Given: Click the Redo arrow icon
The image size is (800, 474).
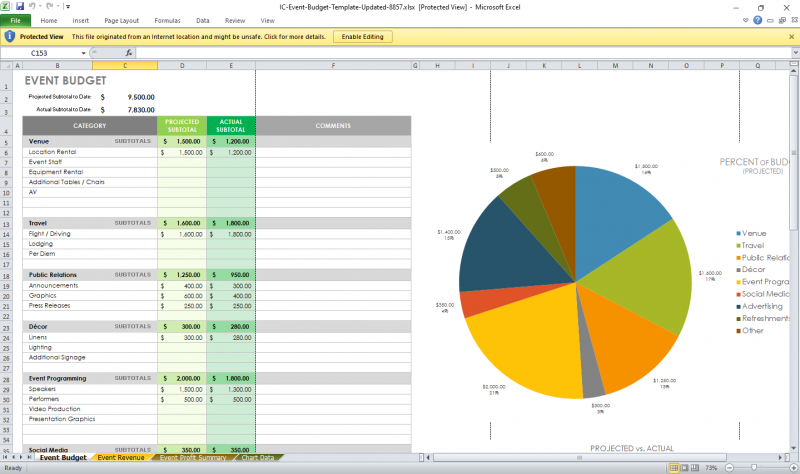Looking at the screenshot, I should [x=49, y=7].
